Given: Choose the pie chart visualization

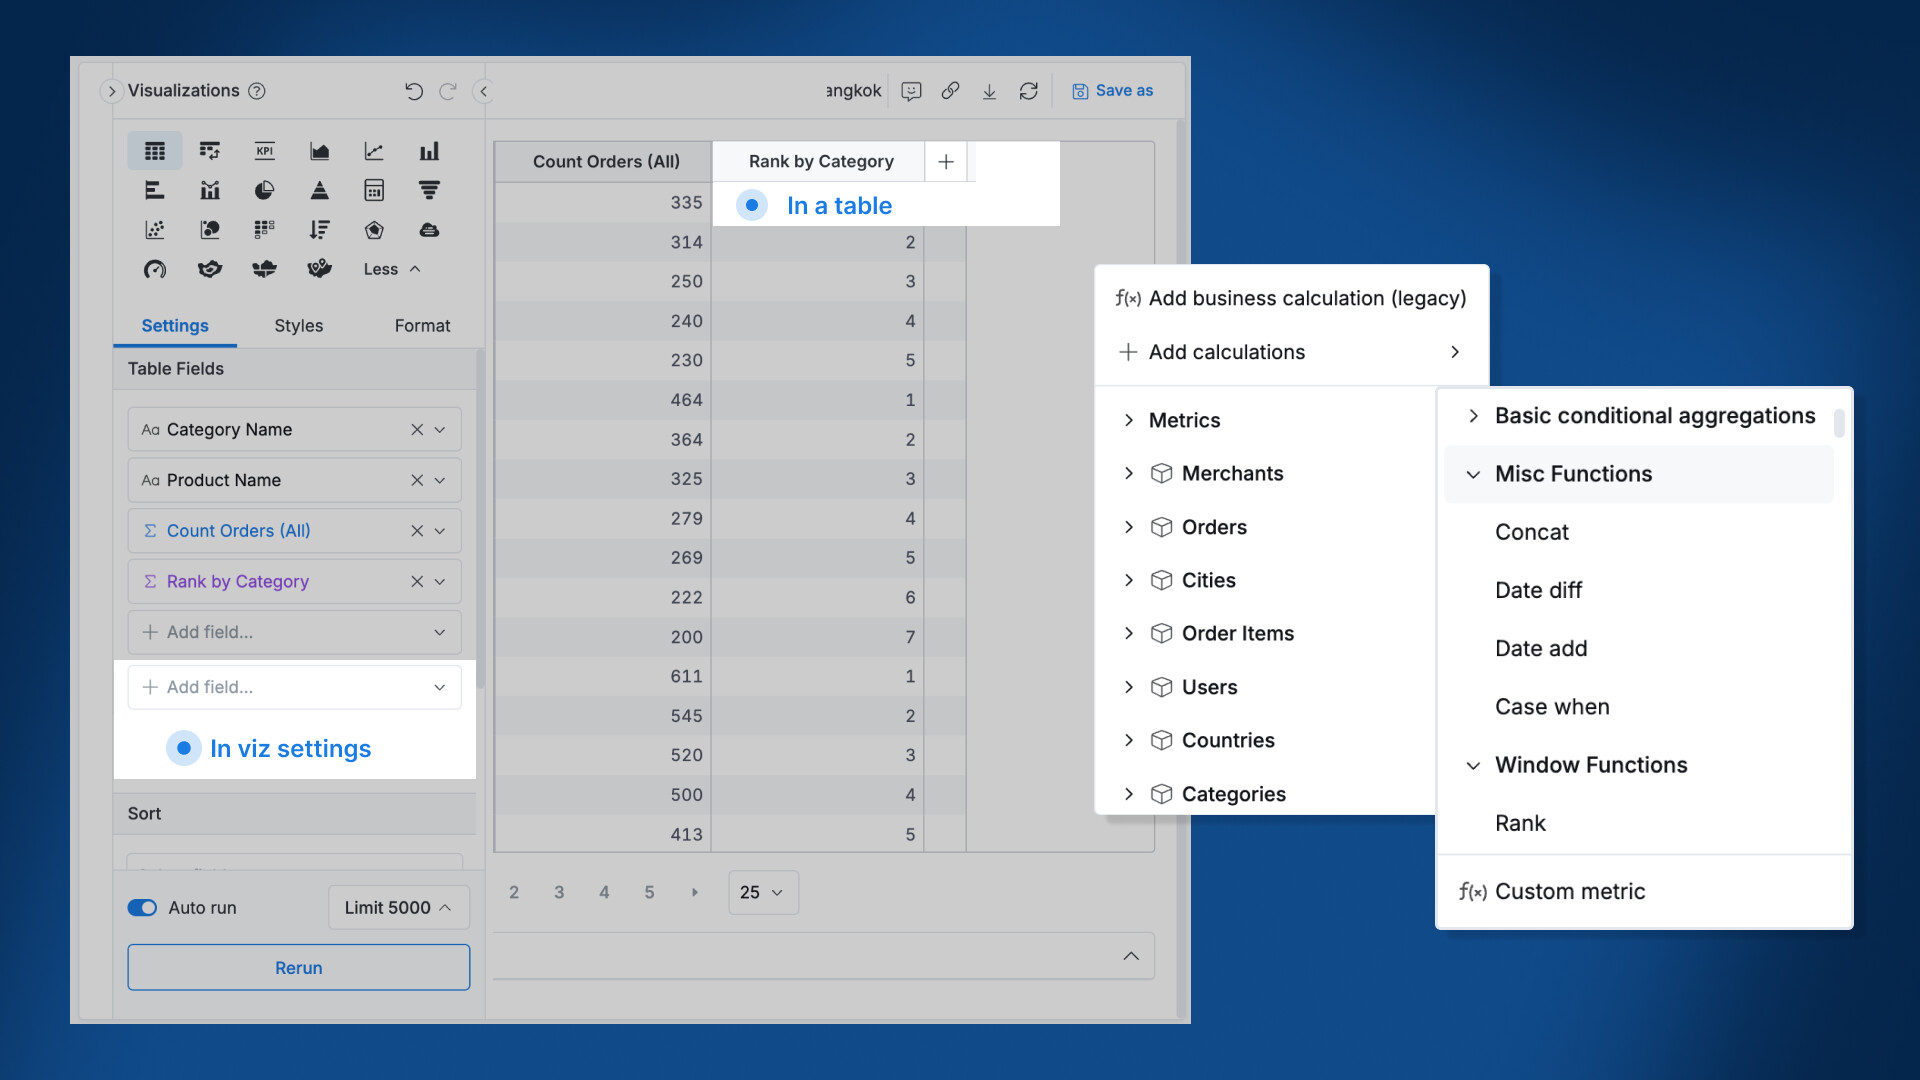Looking at the screenshot, I should tap(264, 190).
